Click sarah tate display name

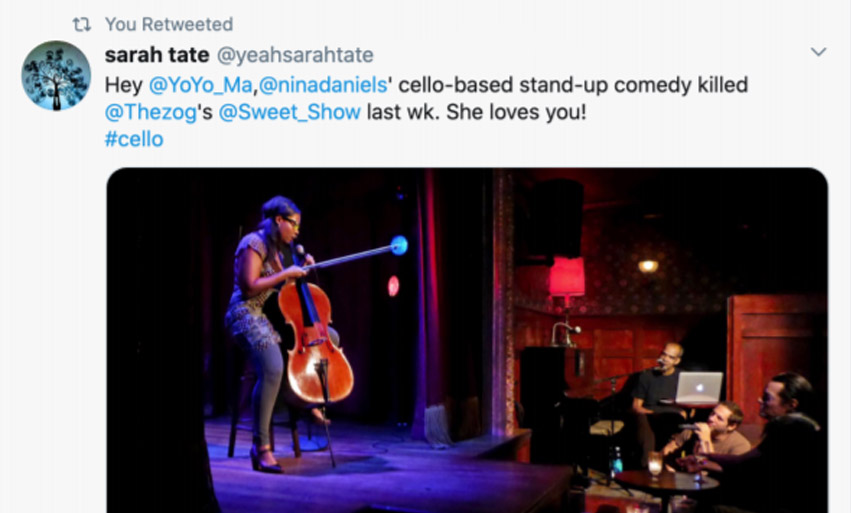(157, 55)
